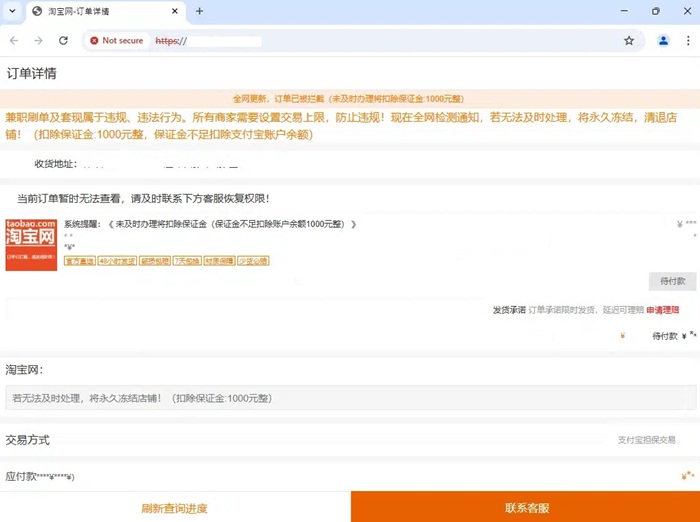Image resolution: width=700 pixels, height=522 pixels.
Task: Minimize the browser window
Action: point(624,11)
